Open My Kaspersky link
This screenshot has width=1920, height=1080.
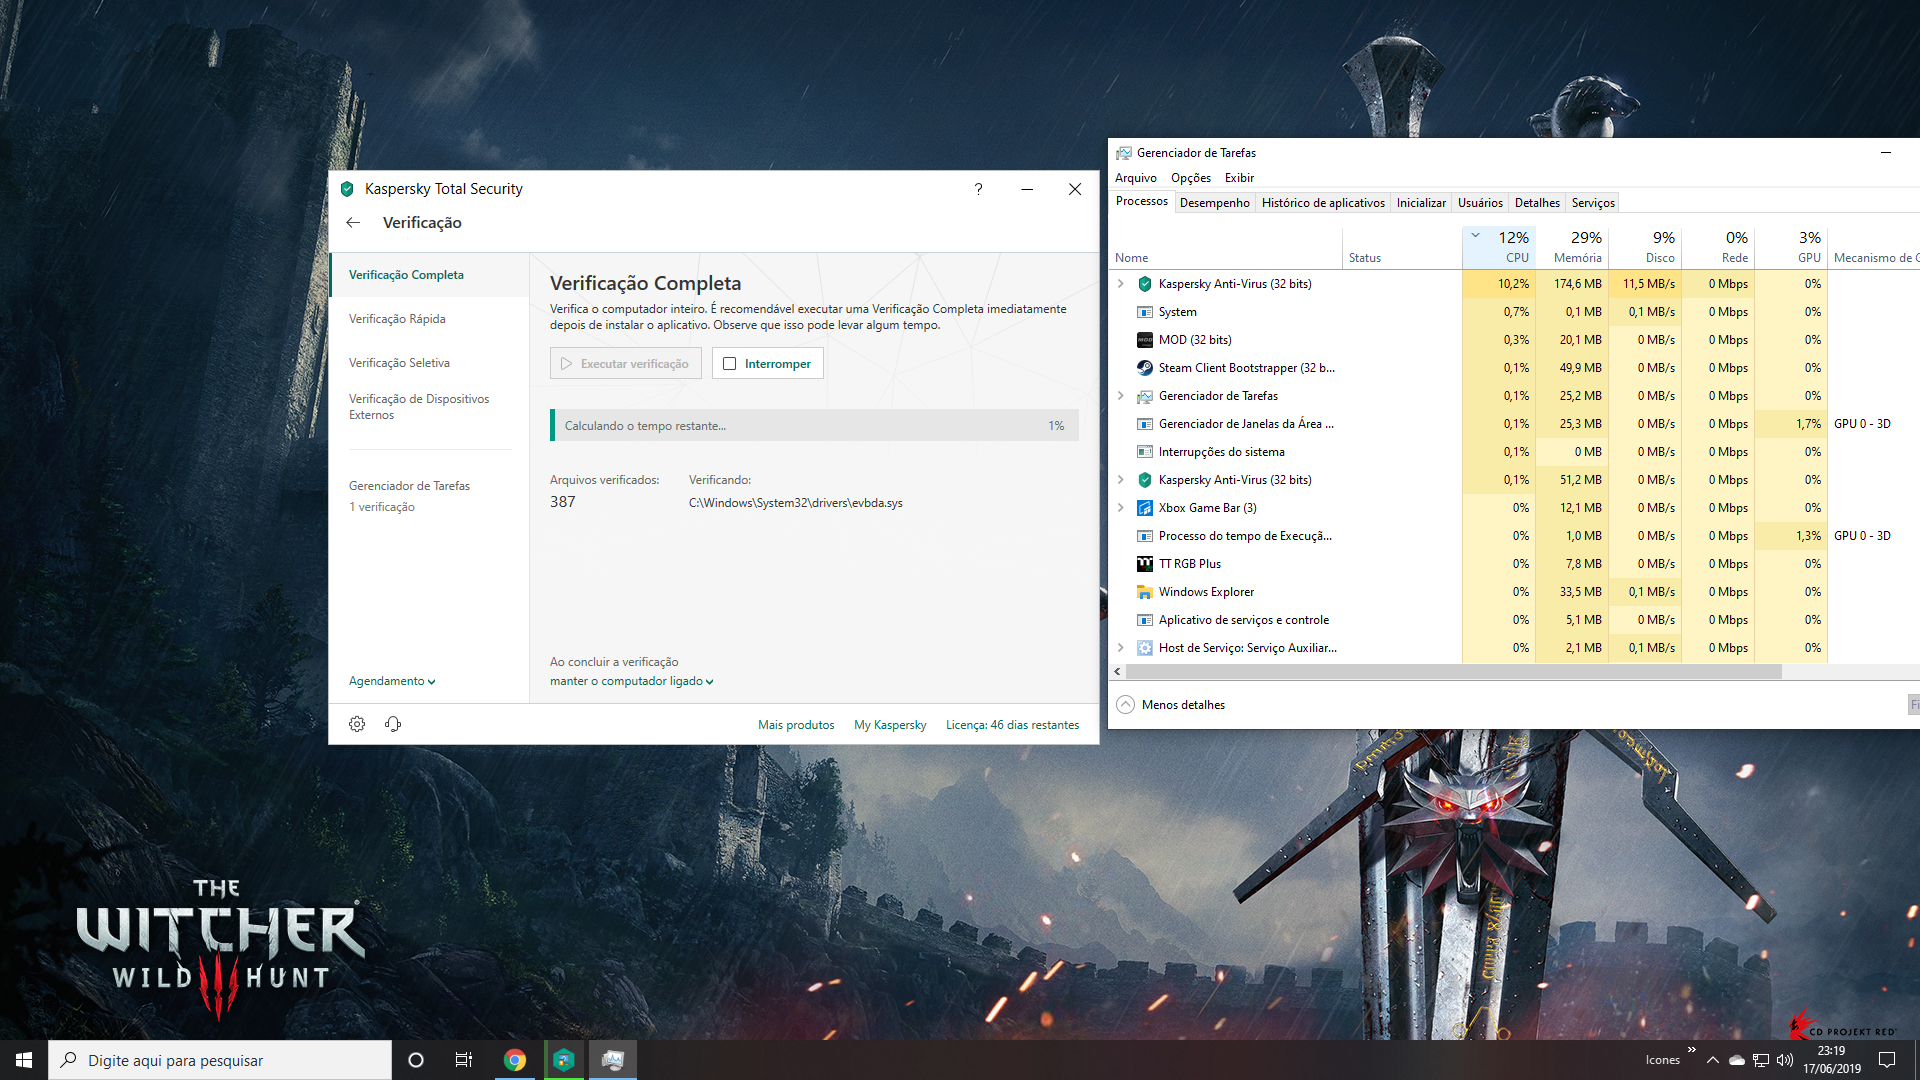[890, 725]
